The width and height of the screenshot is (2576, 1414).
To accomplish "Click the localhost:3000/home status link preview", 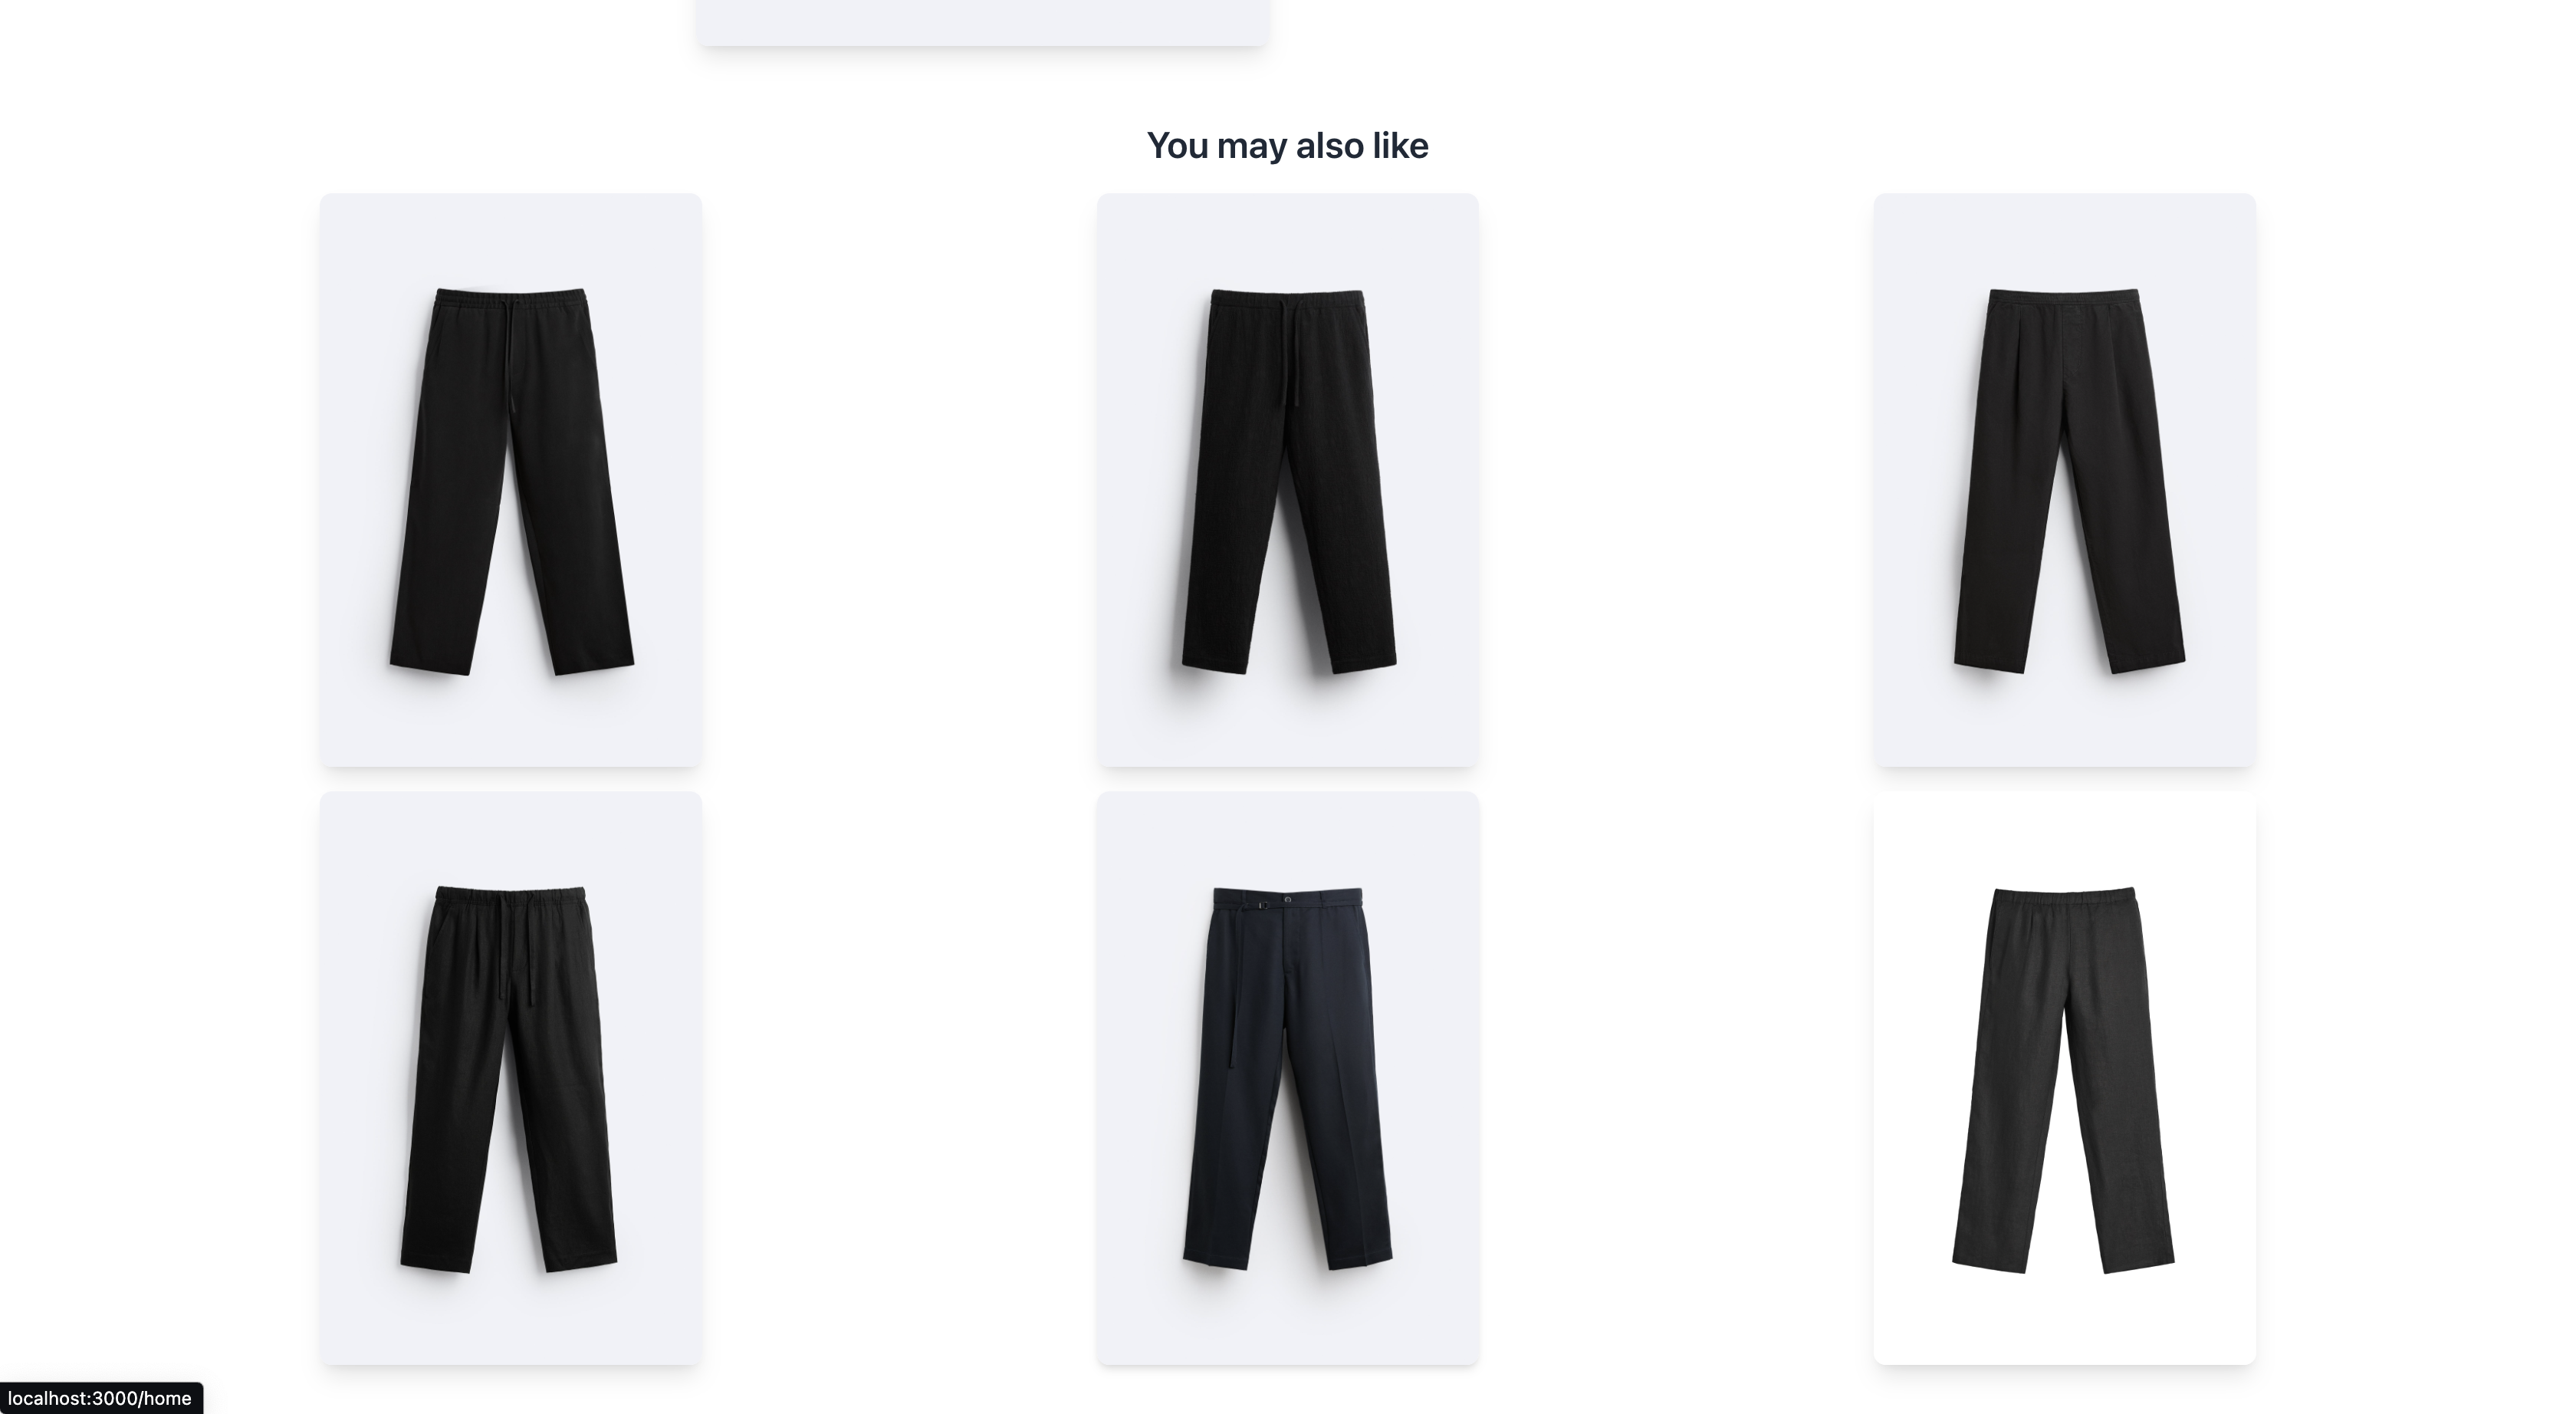I will [x=100, y=1398].
